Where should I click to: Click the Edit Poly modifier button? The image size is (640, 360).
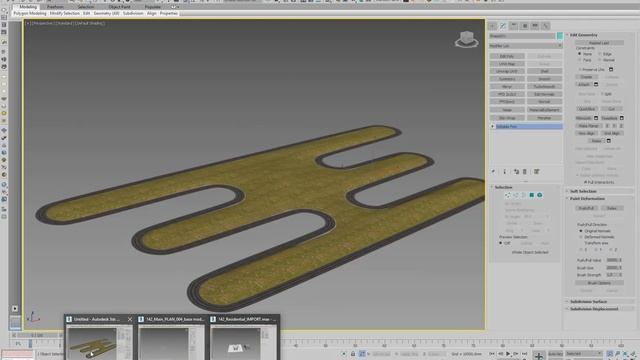pyautogui.click(x=507, y=56)
